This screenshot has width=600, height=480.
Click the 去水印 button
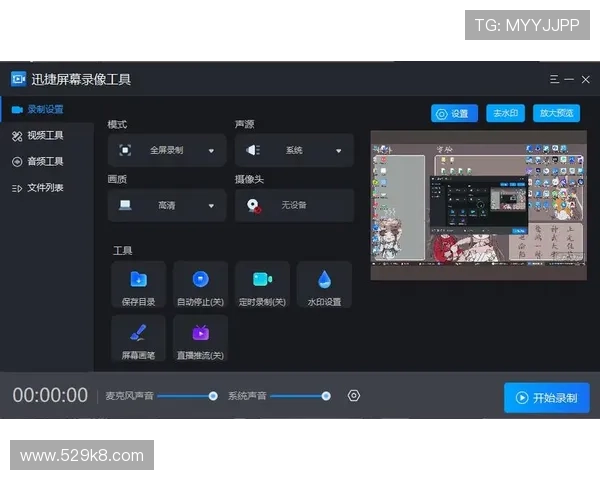tap(505, 113)
